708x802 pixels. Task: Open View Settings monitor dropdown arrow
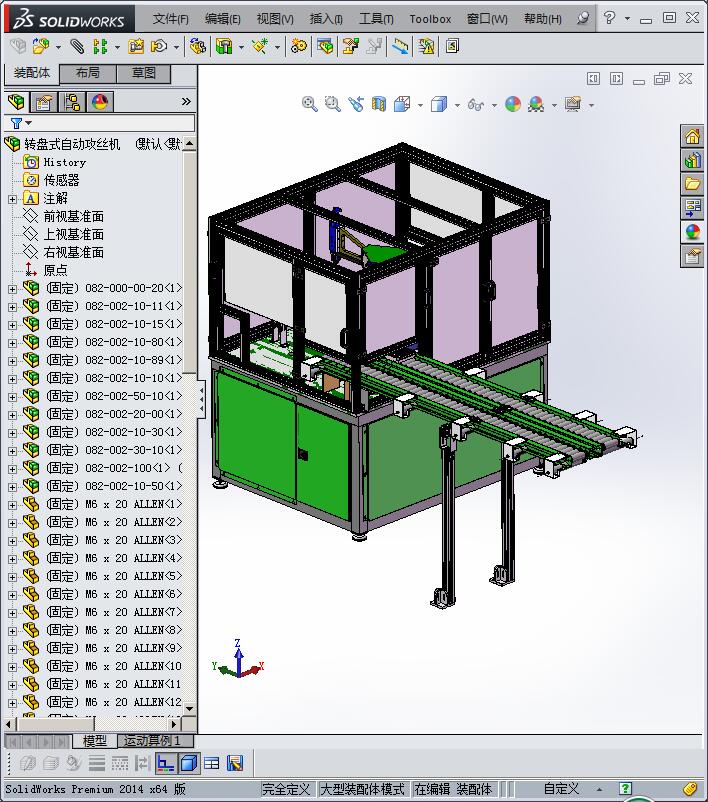click(x=591, y=105)
